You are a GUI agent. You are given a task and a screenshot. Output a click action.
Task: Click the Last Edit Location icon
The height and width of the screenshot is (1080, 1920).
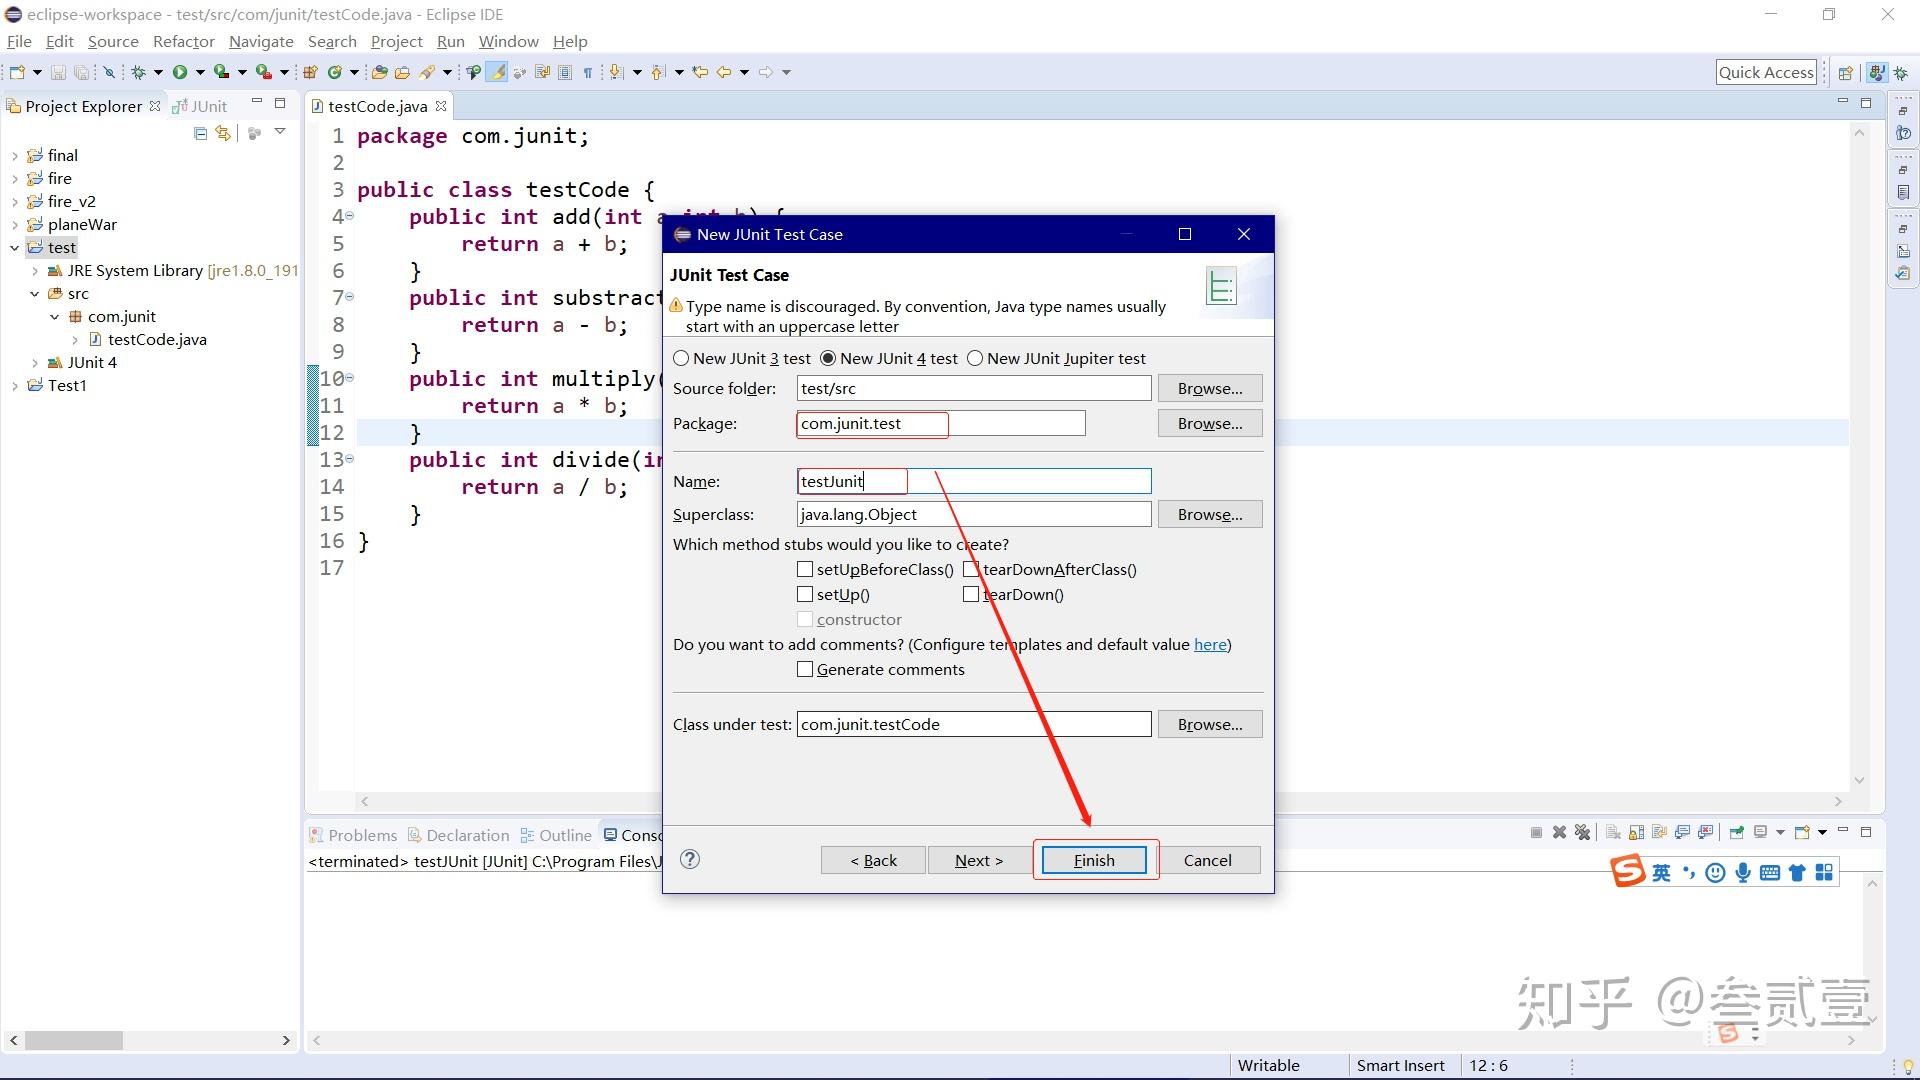pyautogui.click(x=699, y=72)
